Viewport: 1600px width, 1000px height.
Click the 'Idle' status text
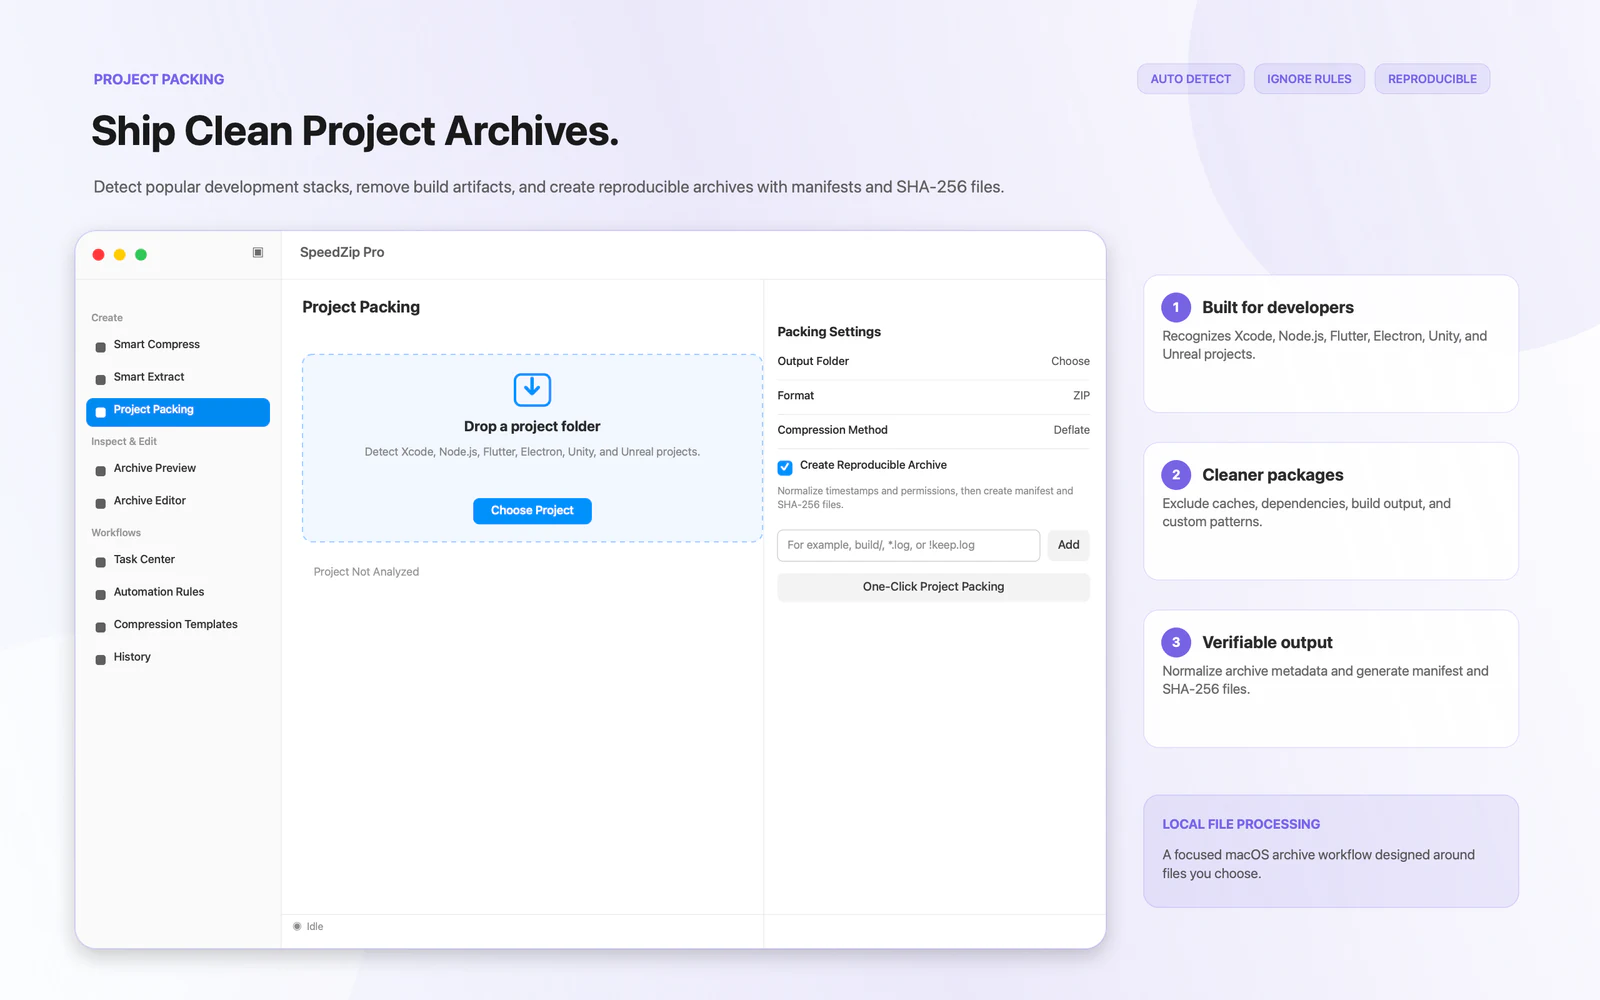click(x=315, y=927)
